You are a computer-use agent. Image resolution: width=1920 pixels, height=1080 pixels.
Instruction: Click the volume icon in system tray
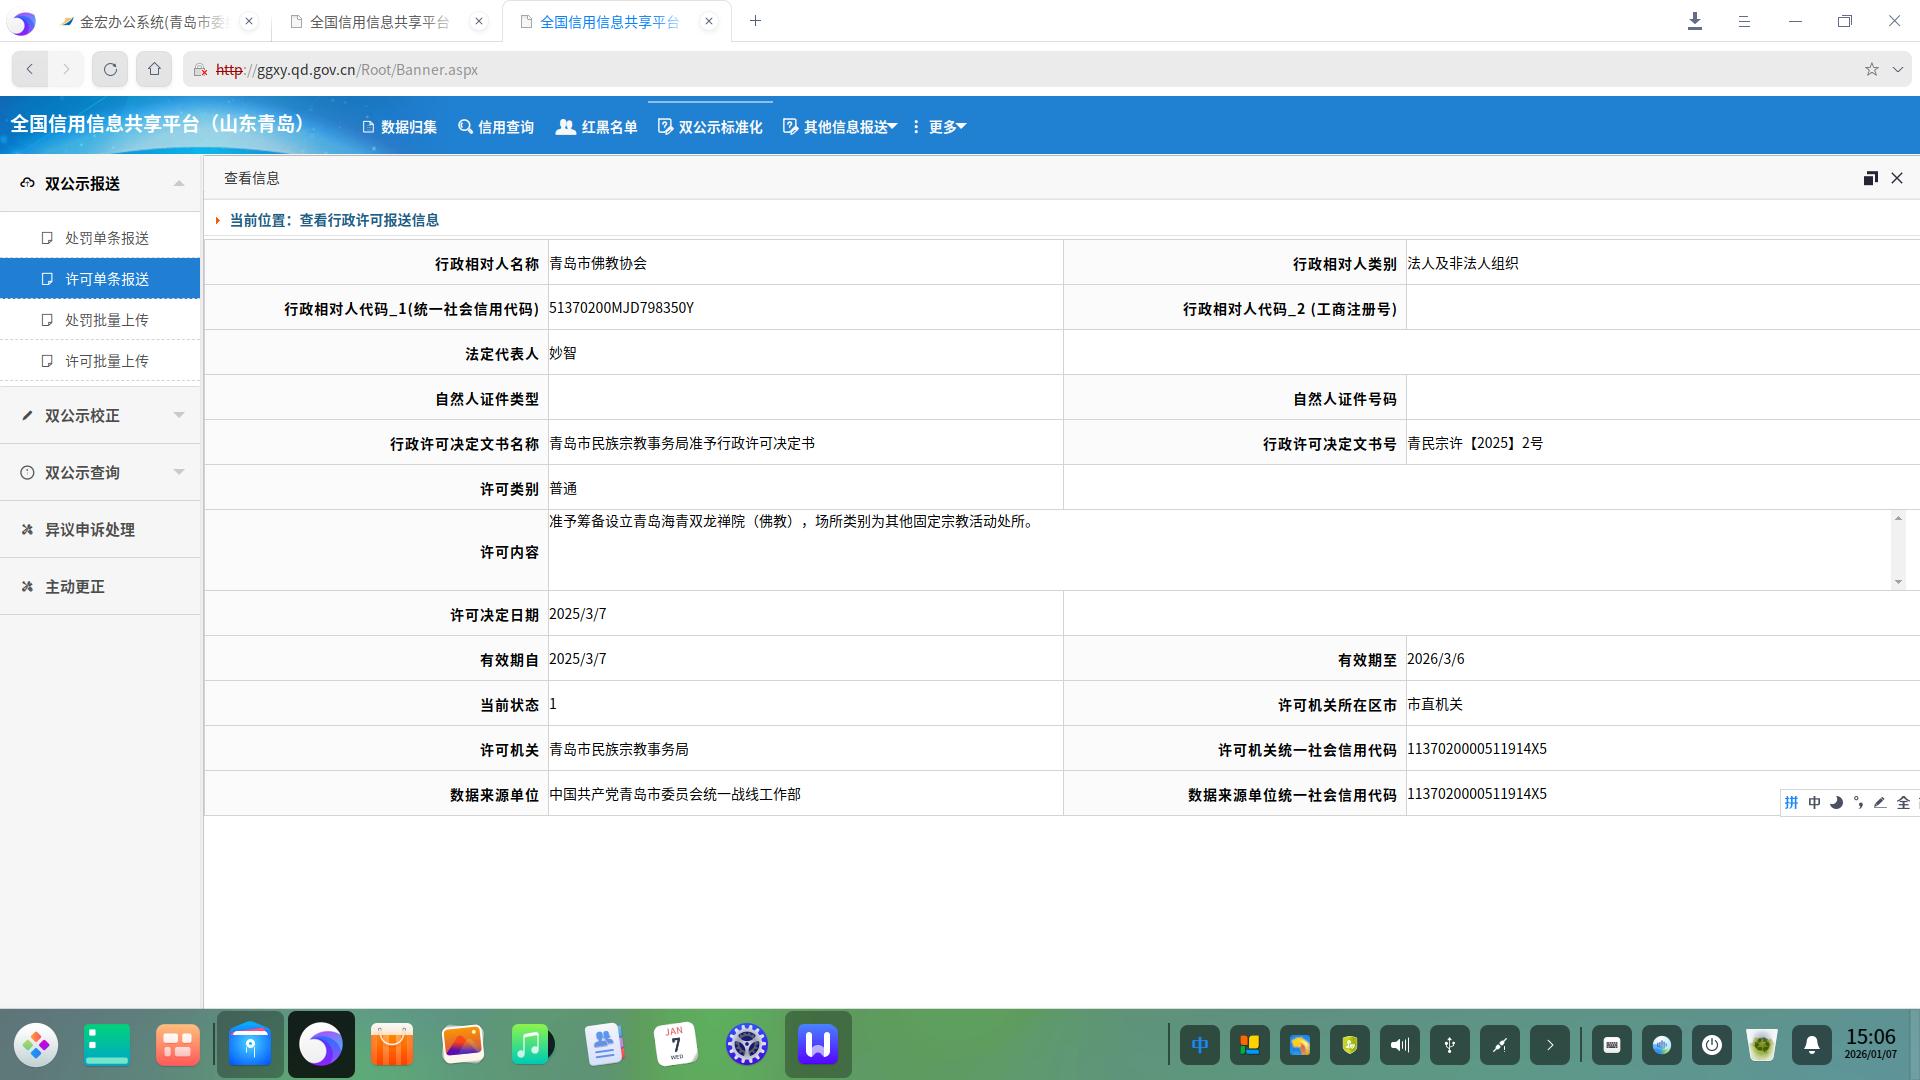coord(1399,1045)
